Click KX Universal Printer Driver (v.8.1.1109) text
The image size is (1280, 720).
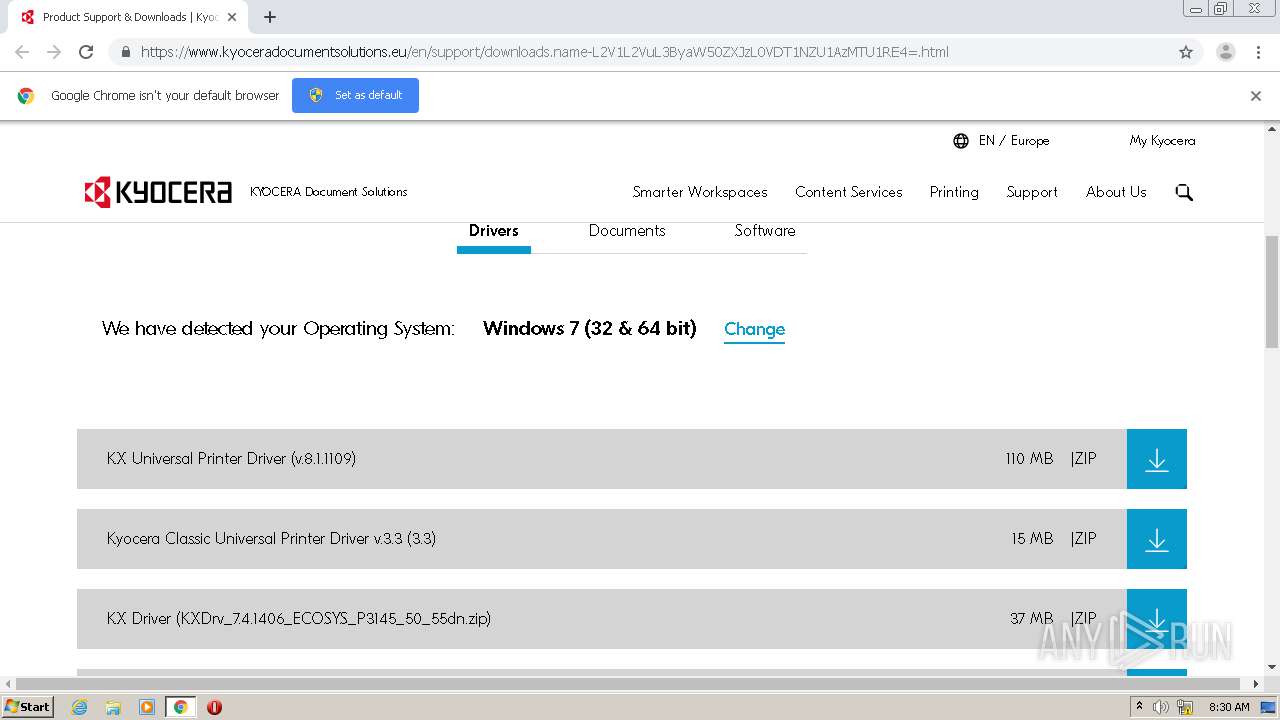point(231,459)
